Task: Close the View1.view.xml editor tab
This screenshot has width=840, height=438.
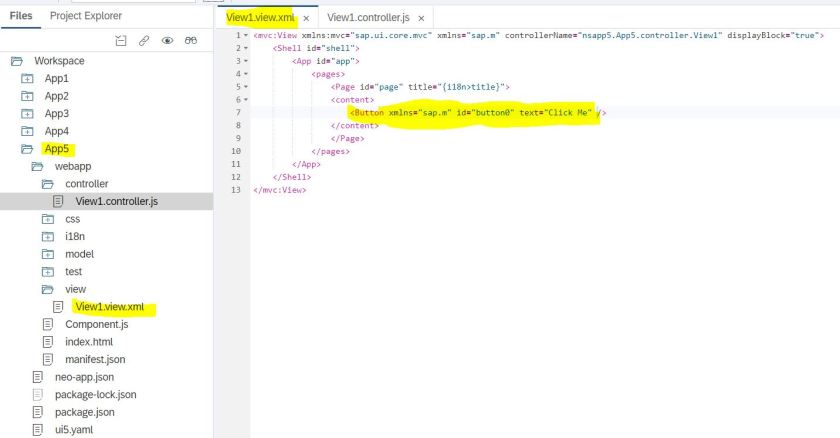Action: point(306,18)
